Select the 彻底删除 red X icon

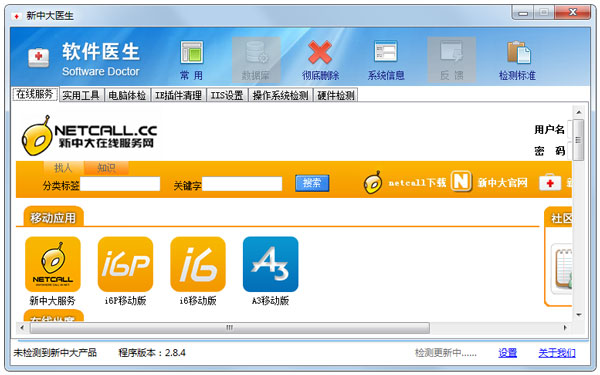pyautogui.click(x=320, y=60)
